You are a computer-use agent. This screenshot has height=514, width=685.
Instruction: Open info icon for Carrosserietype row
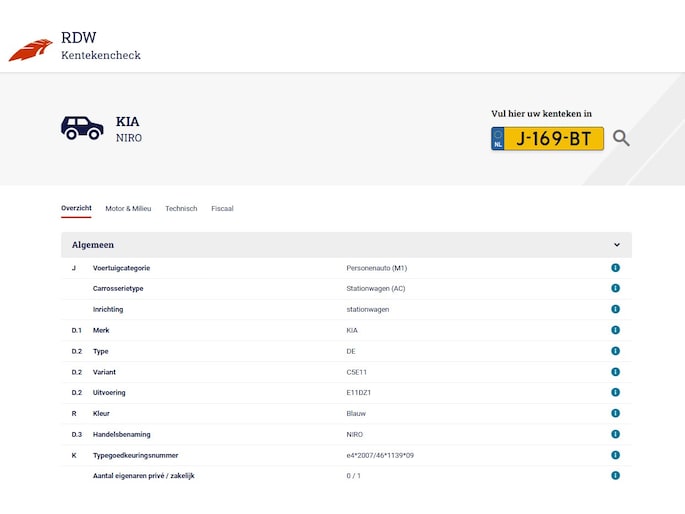[x=615, y=288]
